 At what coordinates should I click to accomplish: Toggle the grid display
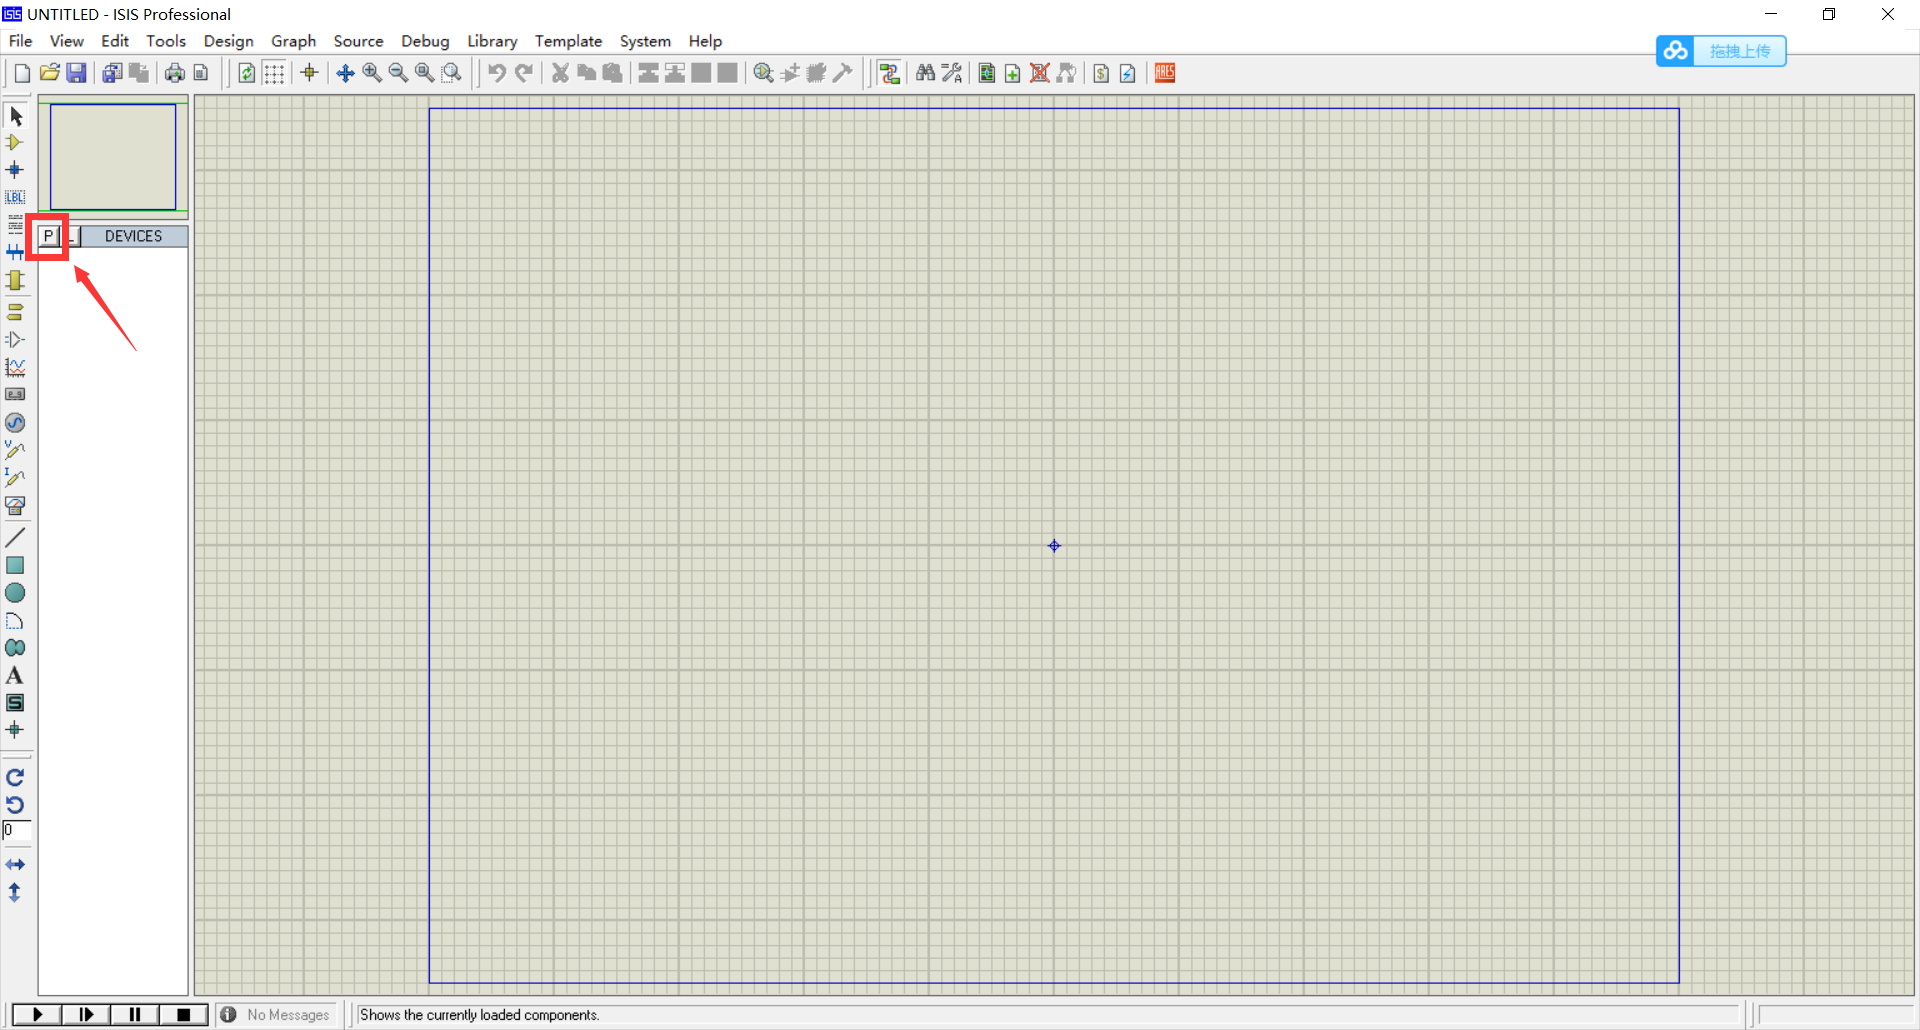274,73
